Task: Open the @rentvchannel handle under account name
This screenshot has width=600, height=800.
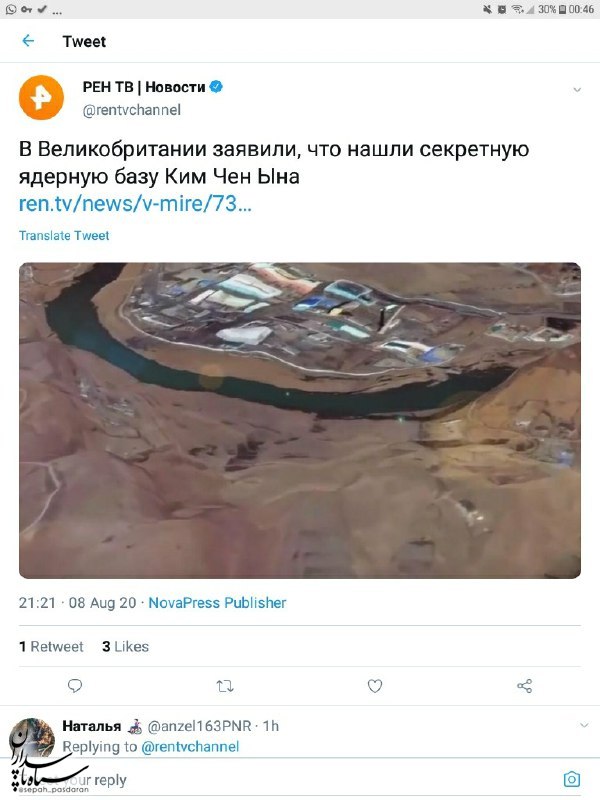Action: (132, 110)
